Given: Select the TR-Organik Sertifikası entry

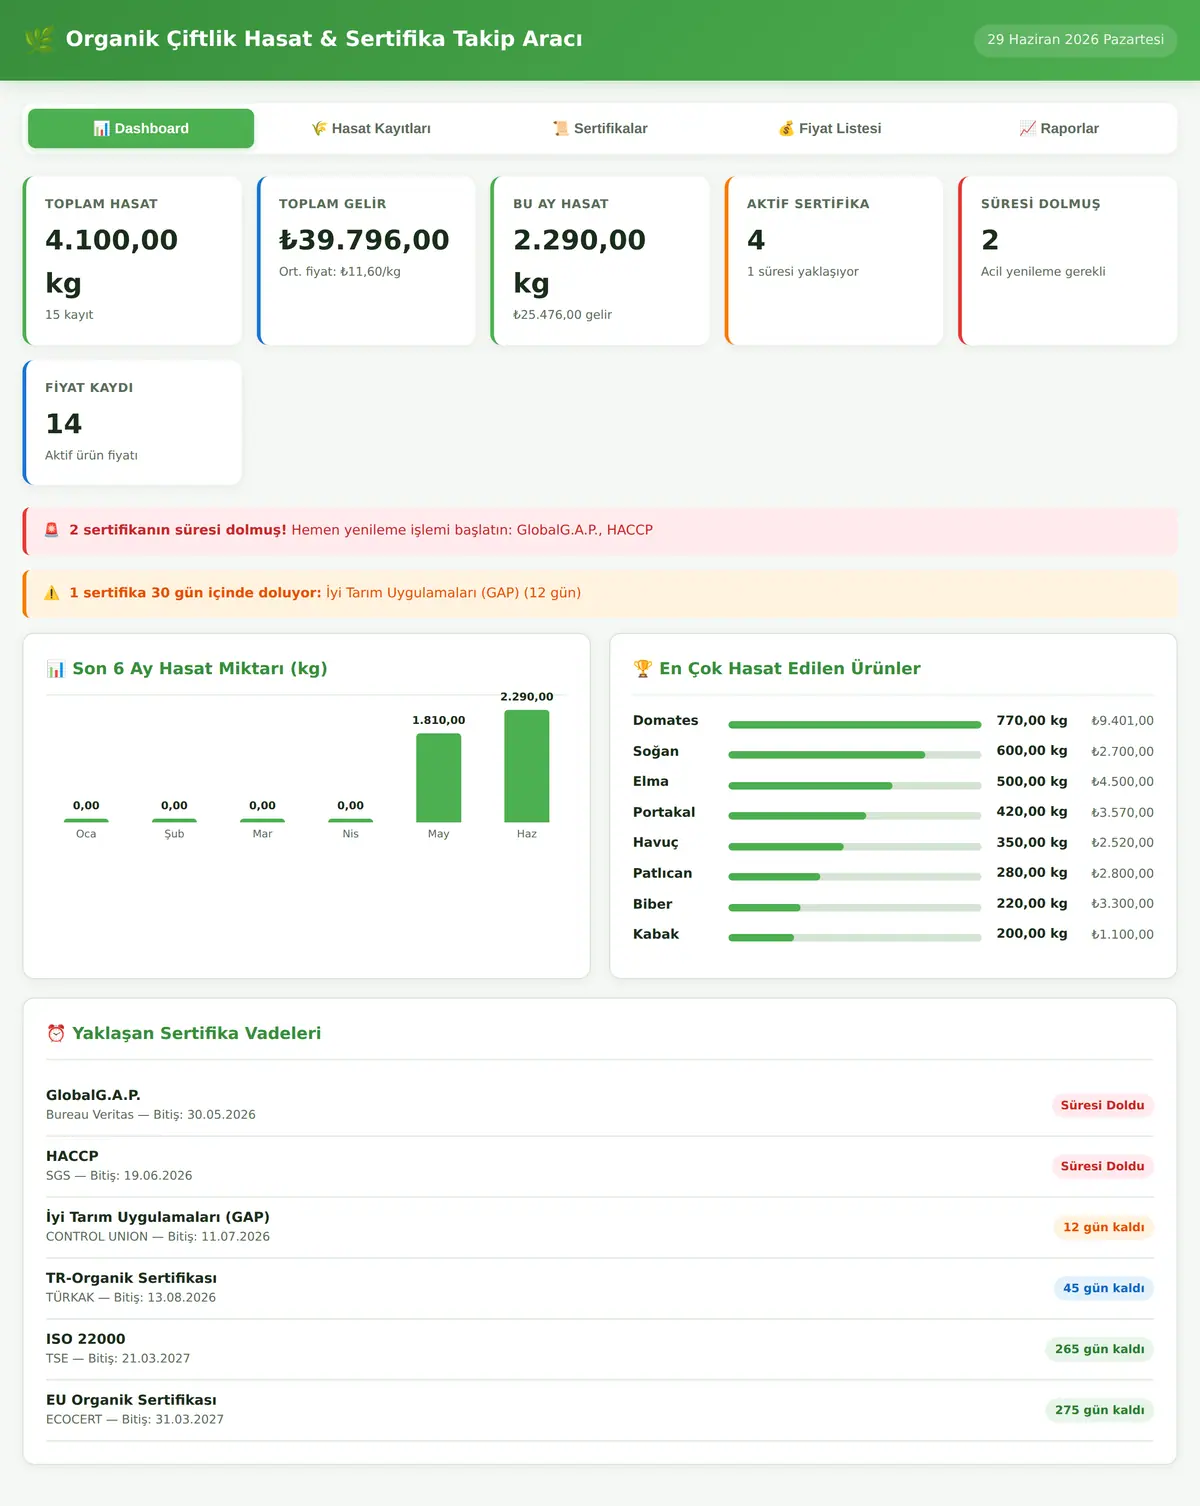Looking at the screenshot, I should 600,1288.
